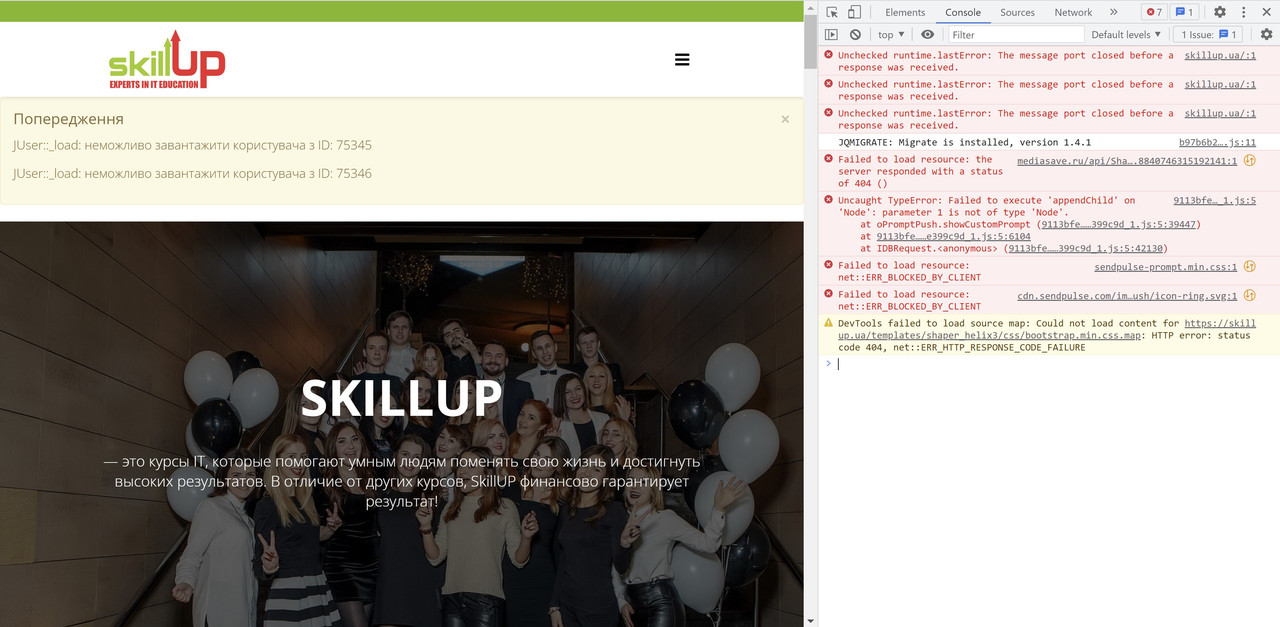
Task: Open network request icon for sendpulse-prompt.min.css
Action: (1249, 266)
